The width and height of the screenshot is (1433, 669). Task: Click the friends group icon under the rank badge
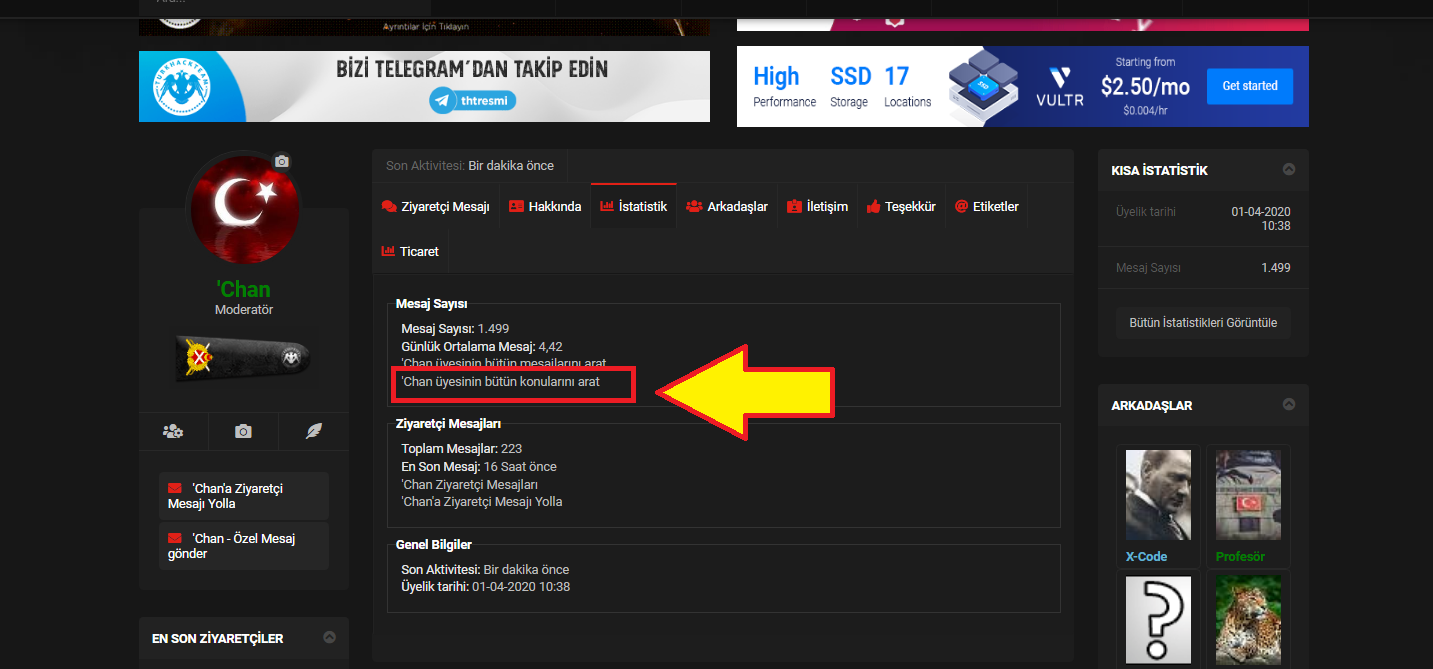pyautogui.click(x=173, y=431)
